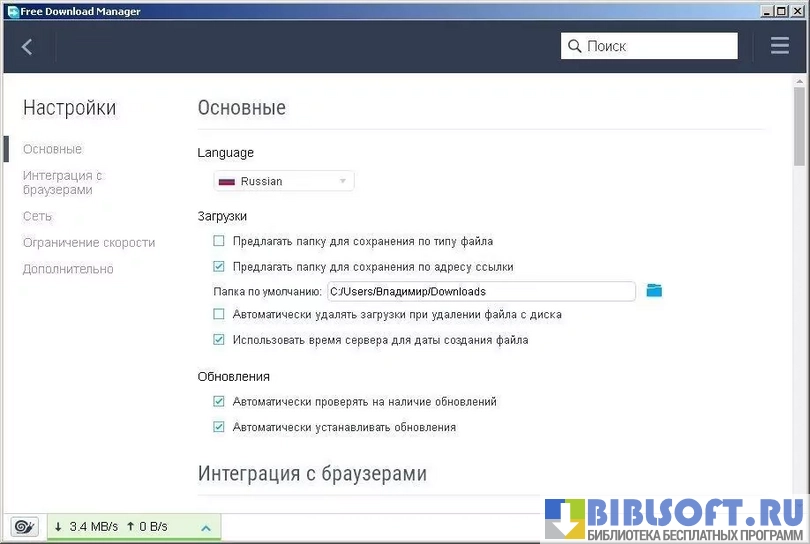
Task: Click the Free Download Manager title bar icon
Action: pos(12,11)
